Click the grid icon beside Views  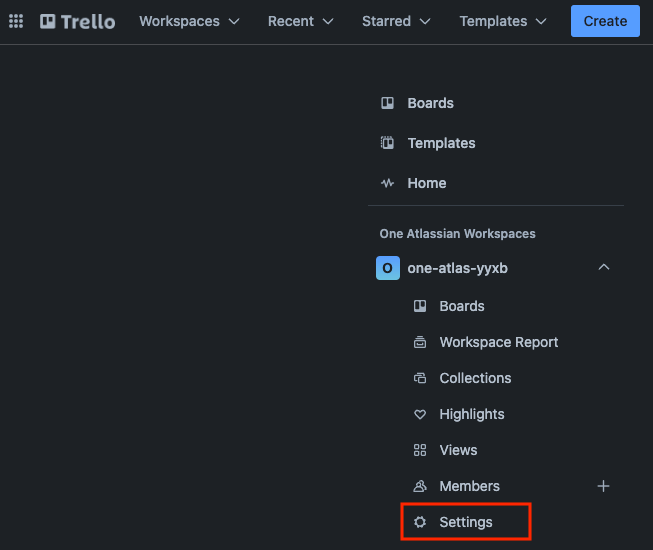420,450
